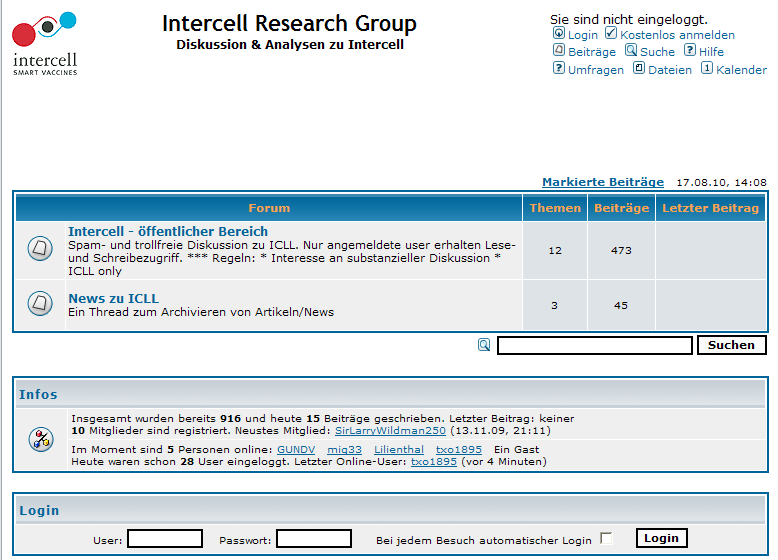Viewport: 778px width, 560px height.
Task: Click the Beiträge icon in top navigation
Action: (x=559, y=51)
